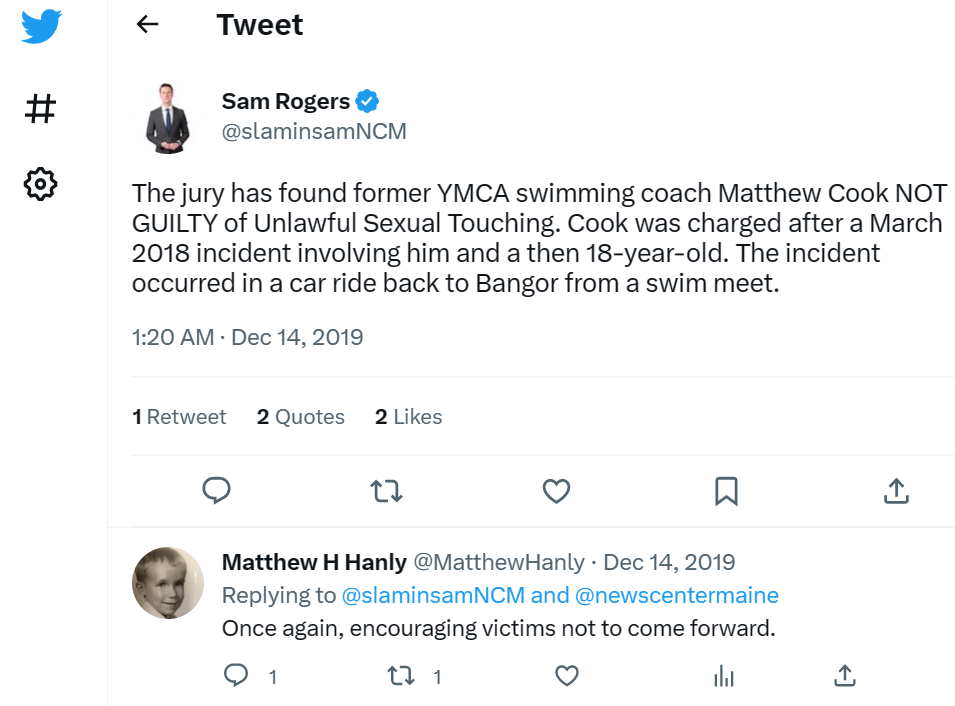955x706 pixels.
Task: Bookmark the main tweet
Action: pyautogui.click(x=726, y=490)
